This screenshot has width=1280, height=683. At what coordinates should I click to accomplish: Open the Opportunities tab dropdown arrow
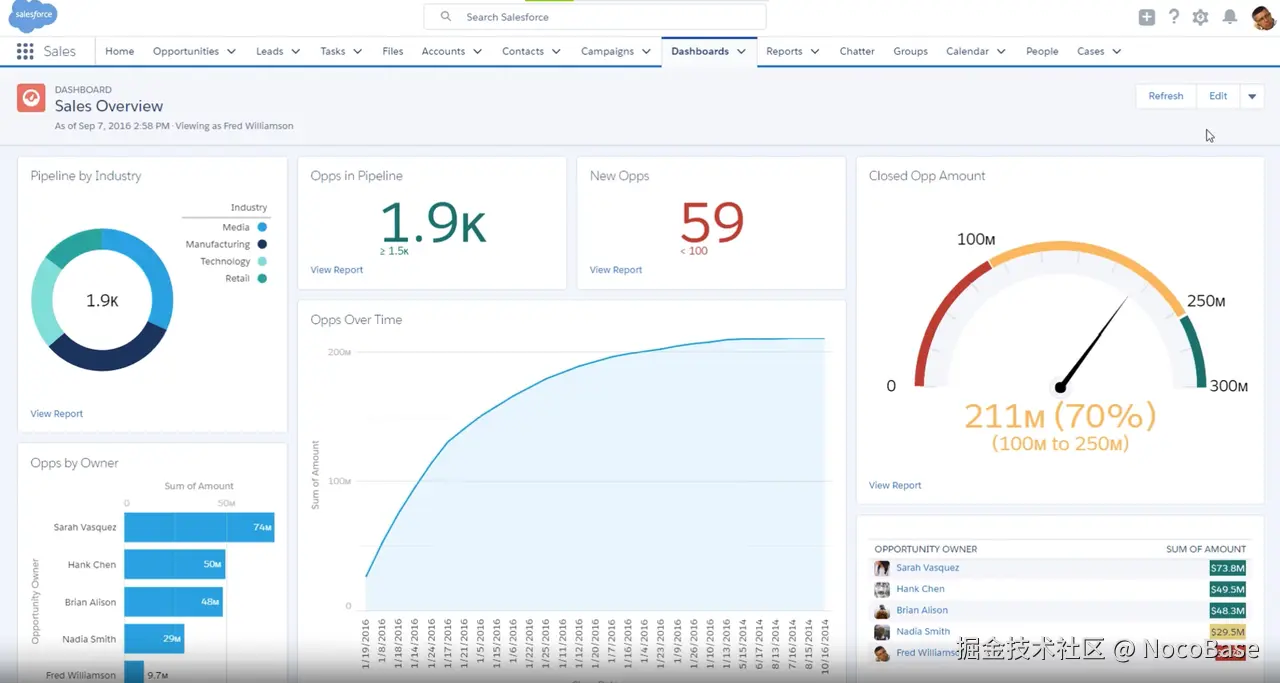tap(231, 51)
